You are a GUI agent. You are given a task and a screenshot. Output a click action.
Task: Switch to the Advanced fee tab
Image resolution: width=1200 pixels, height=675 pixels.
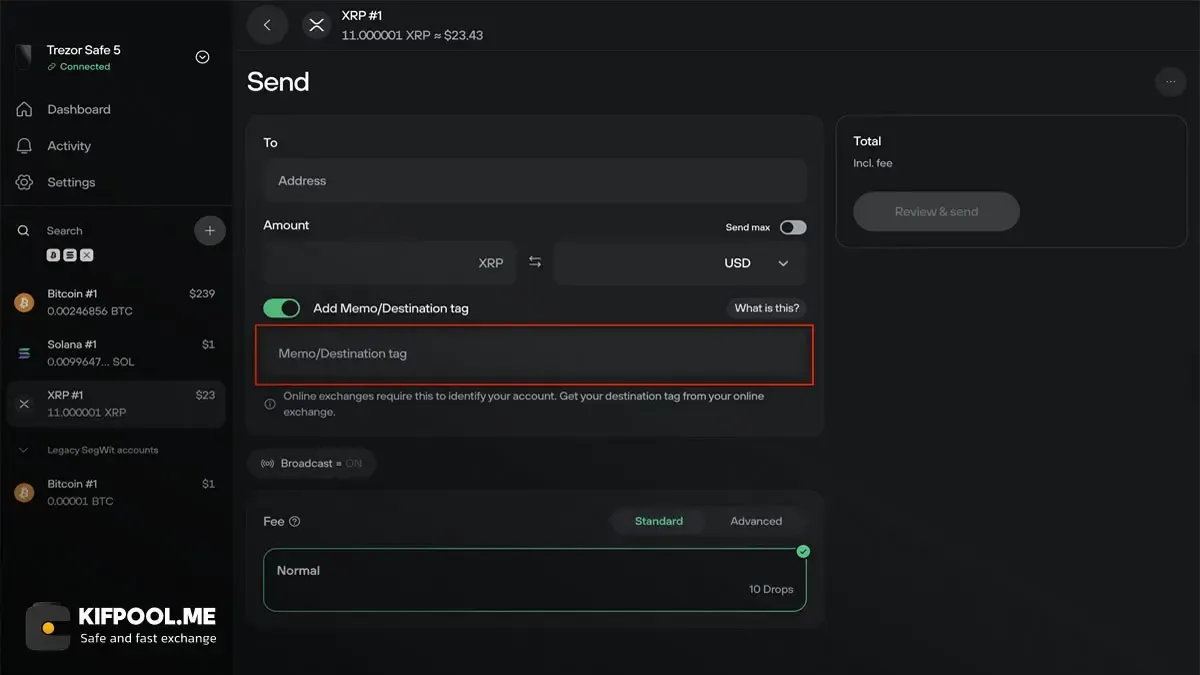tap(756, 521)
